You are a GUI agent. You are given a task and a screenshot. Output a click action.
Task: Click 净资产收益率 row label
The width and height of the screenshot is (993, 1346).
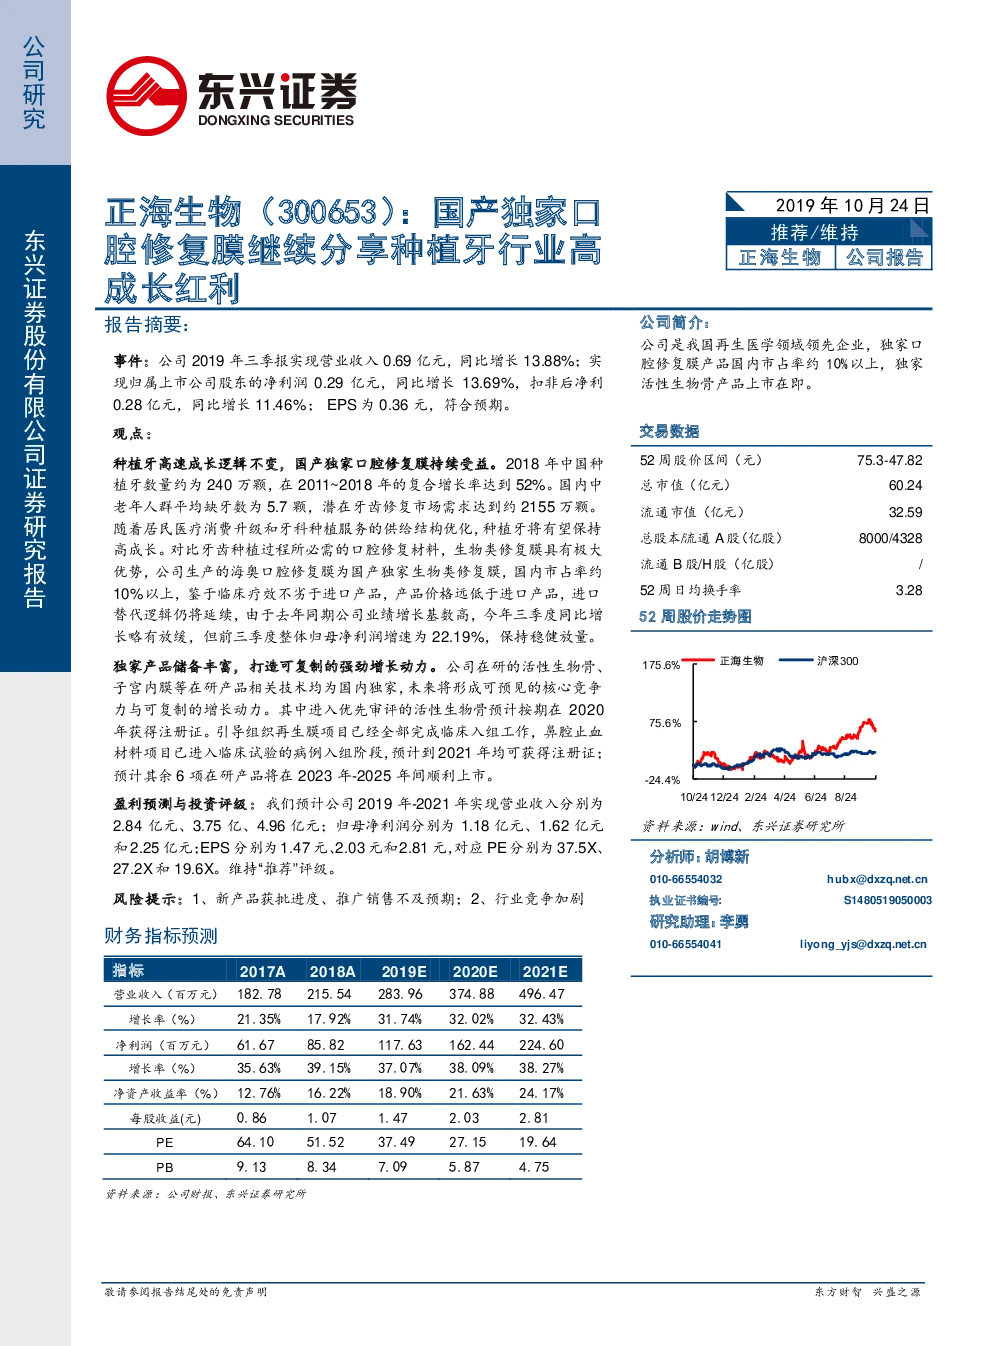pos(166,1093)
